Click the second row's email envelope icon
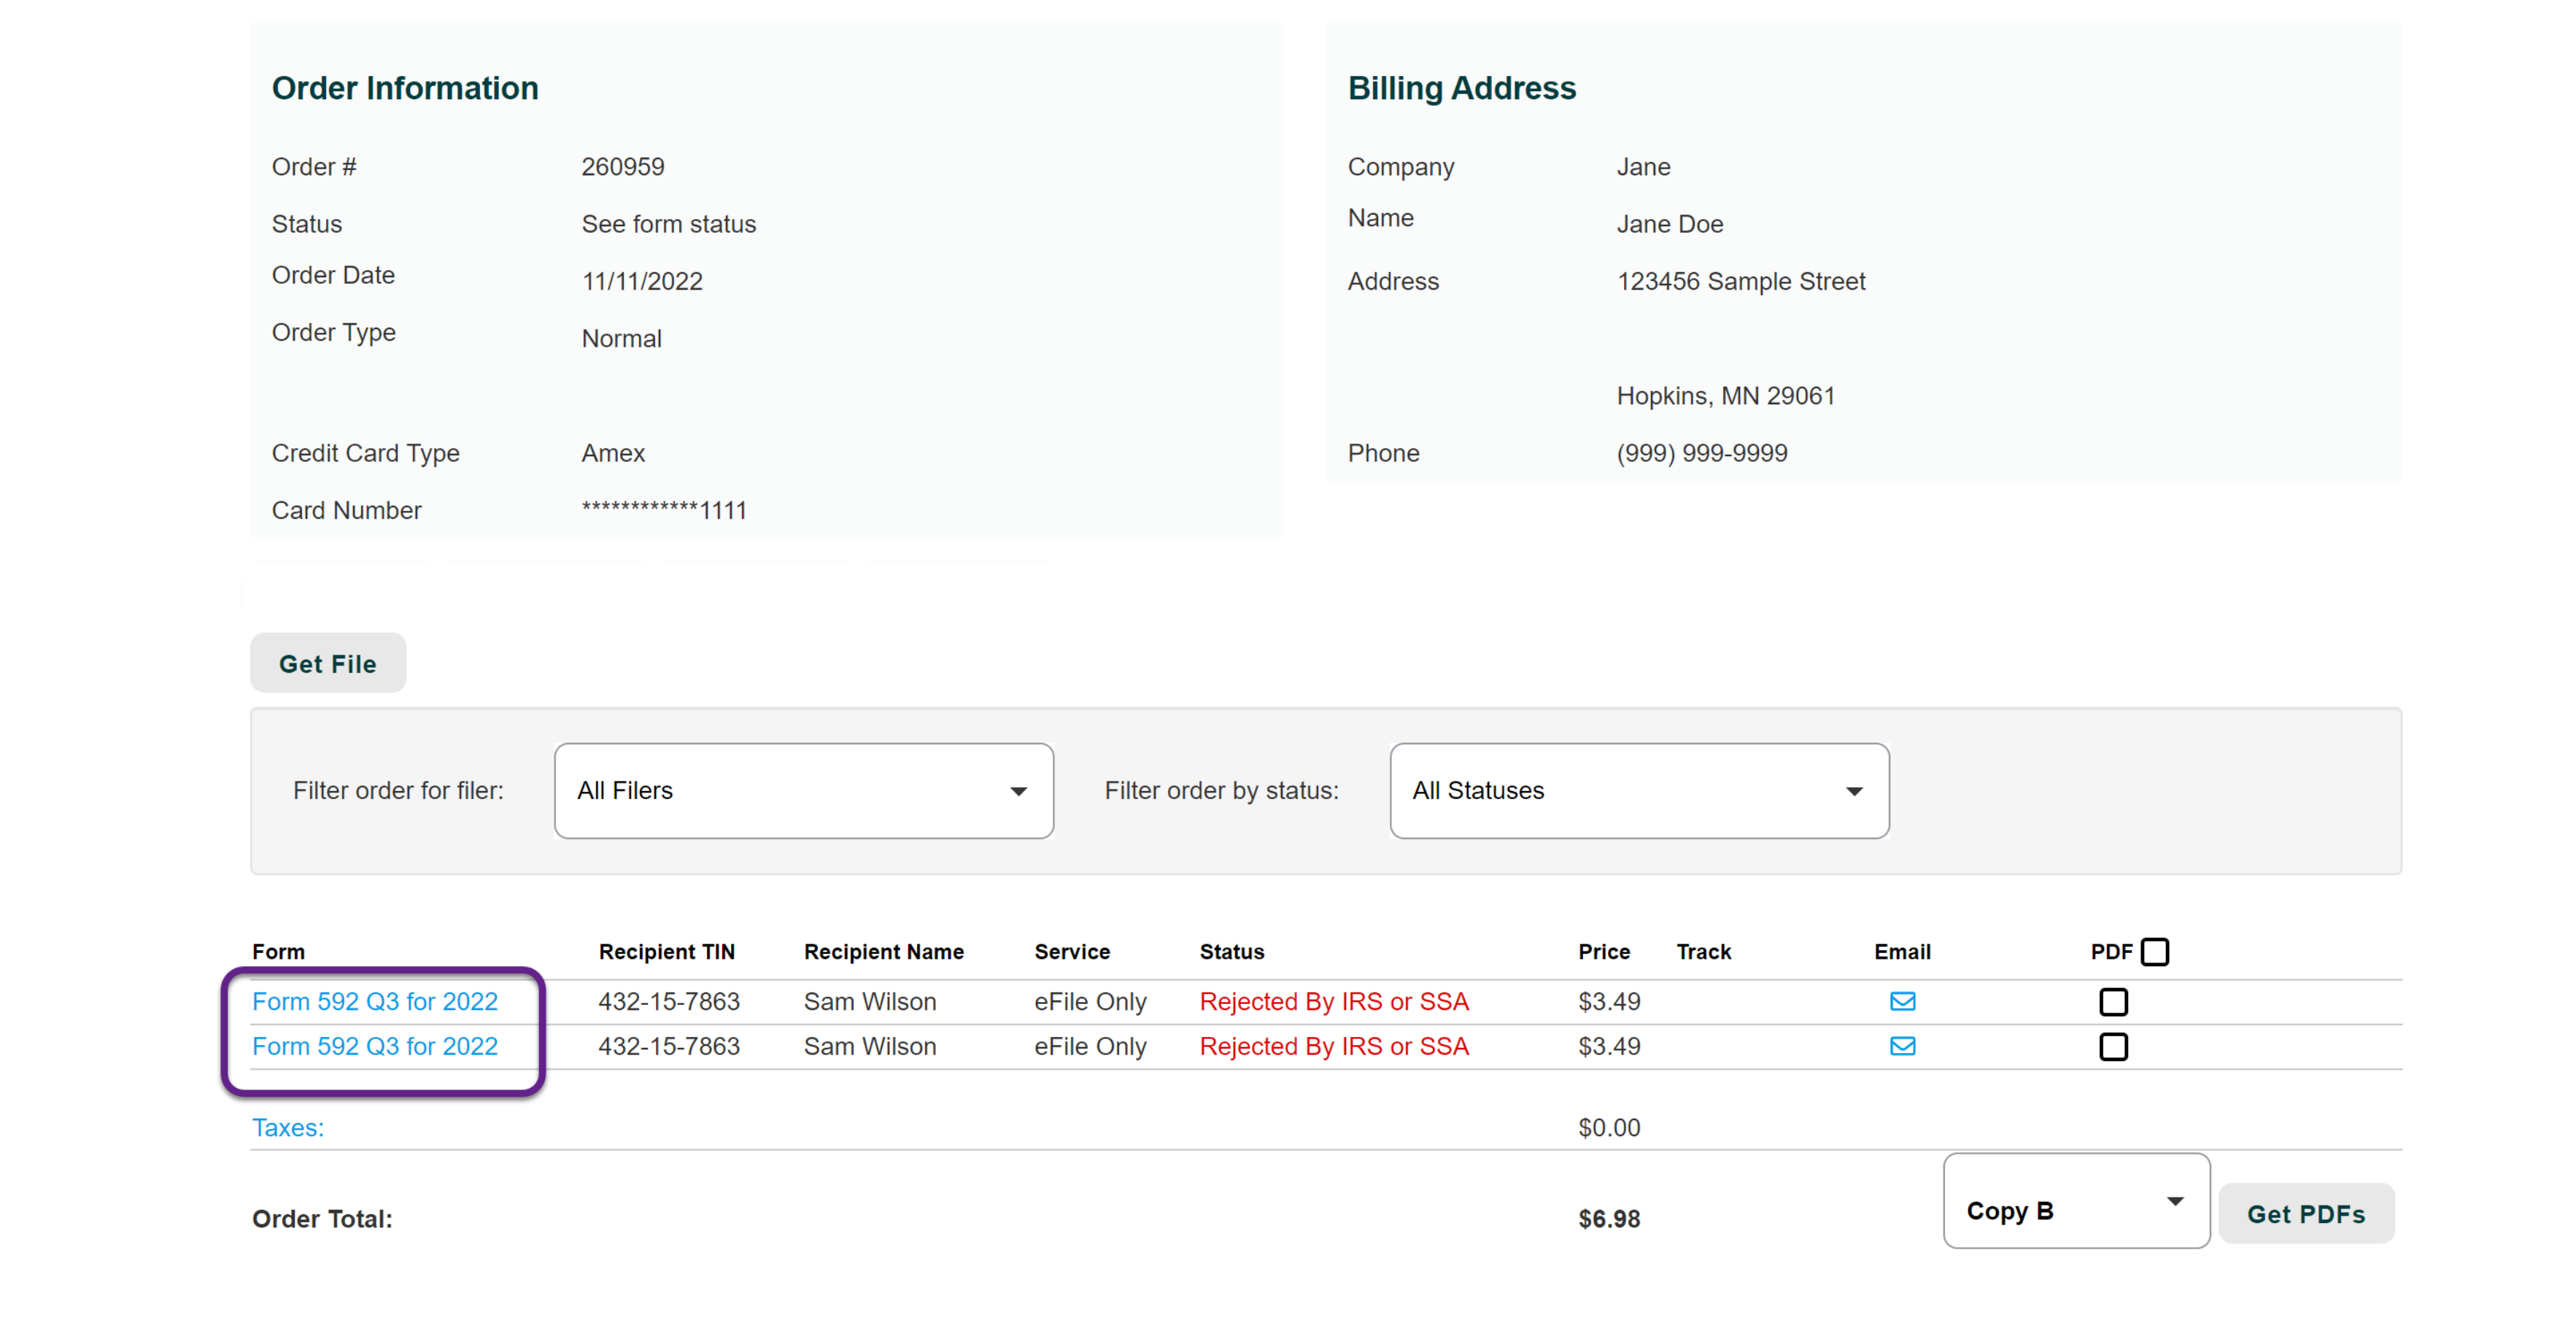This screenshot has height=1331, width=2576. [1902, 1046]
